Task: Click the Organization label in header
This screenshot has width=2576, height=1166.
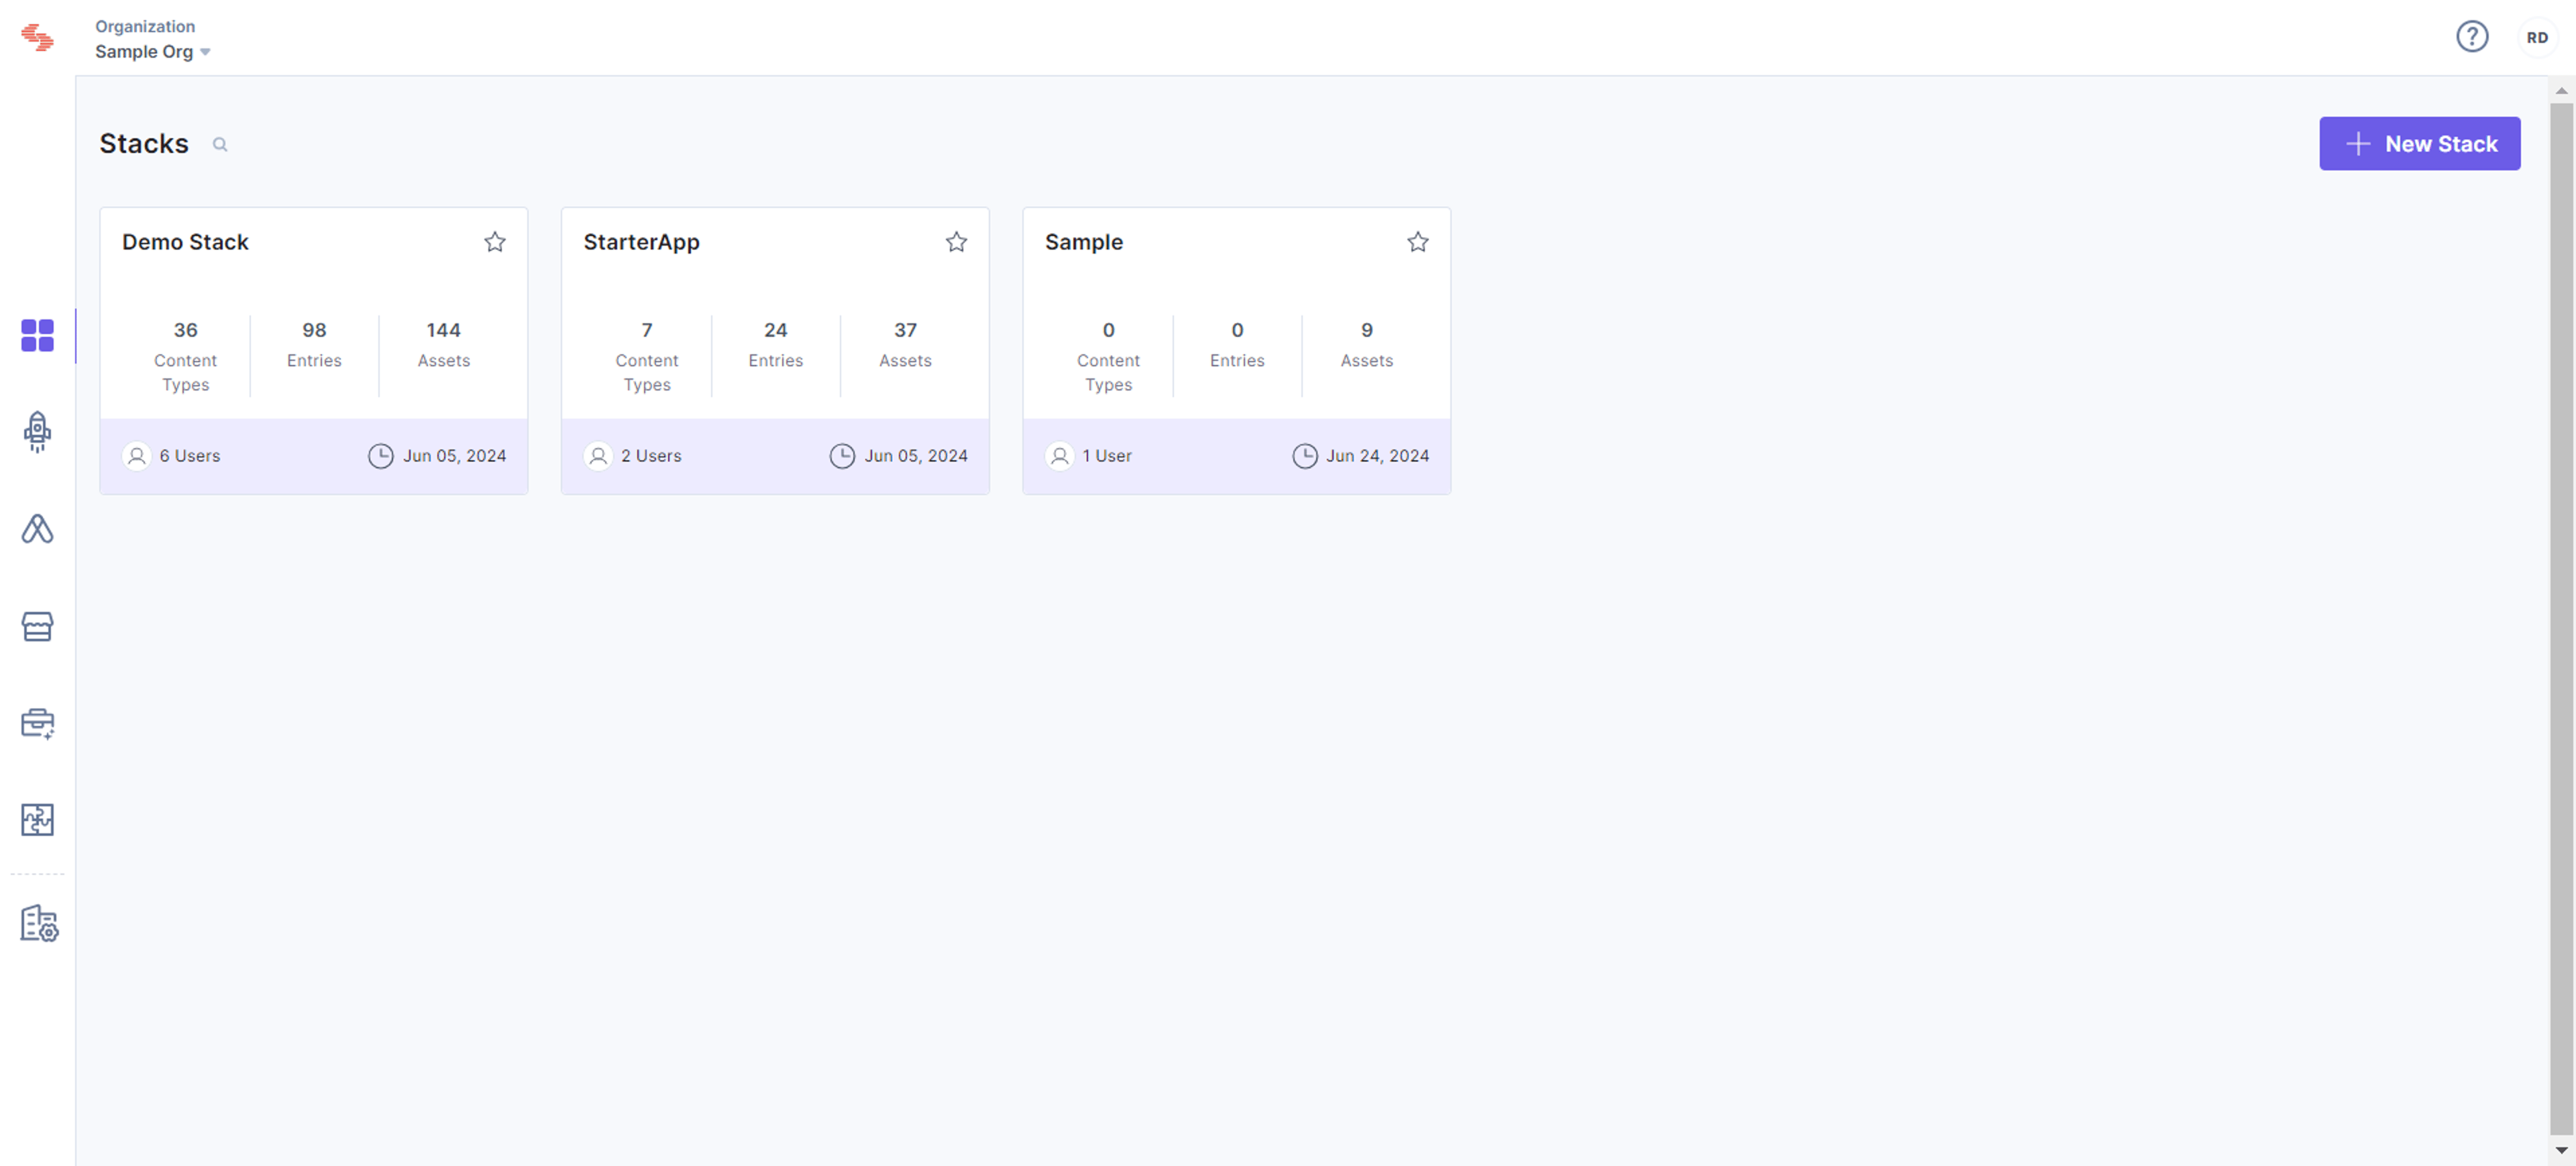Action: [x=145, y=26]
